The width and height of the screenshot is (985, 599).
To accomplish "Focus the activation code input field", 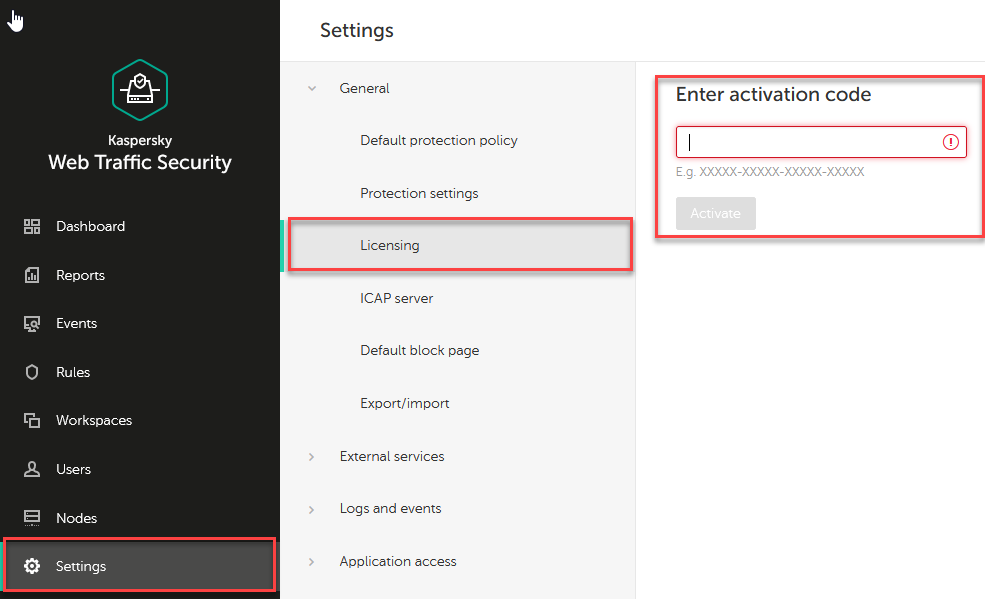I will tap(810, 142).
